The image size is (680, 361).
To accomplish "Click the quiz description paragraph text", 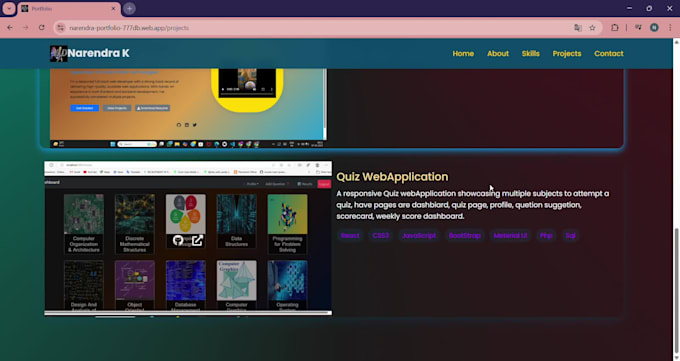I will pyautogui.click(x=473, y=205).
